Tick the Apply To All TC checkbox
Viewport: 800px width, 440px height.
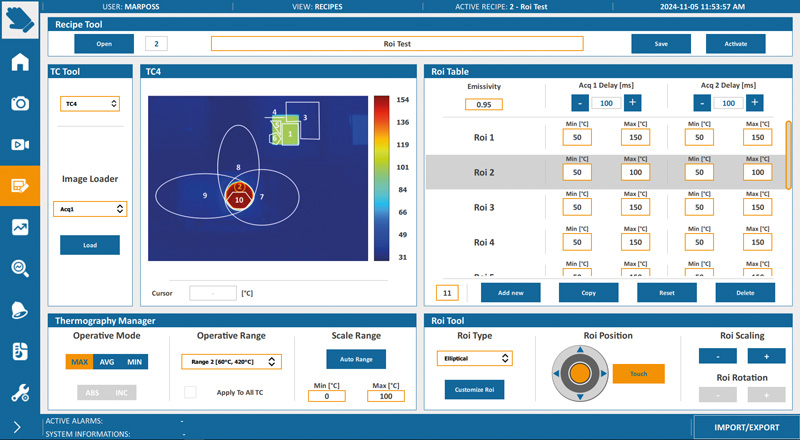tap(190, 392)
